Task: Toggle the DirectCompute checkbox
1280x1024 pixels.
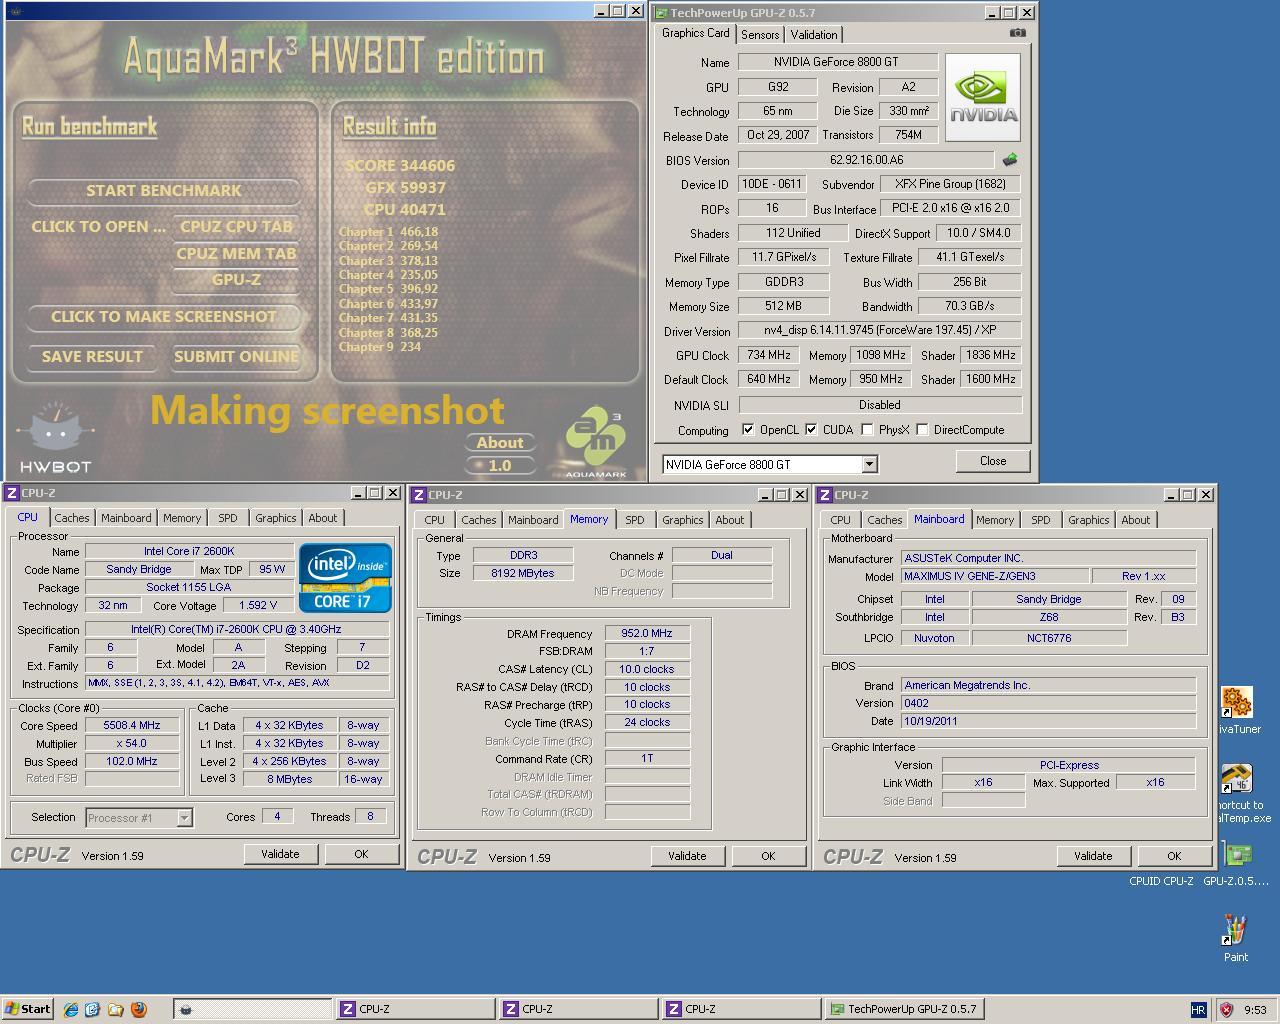Action: pyautogui.click(x=922, y=429)
